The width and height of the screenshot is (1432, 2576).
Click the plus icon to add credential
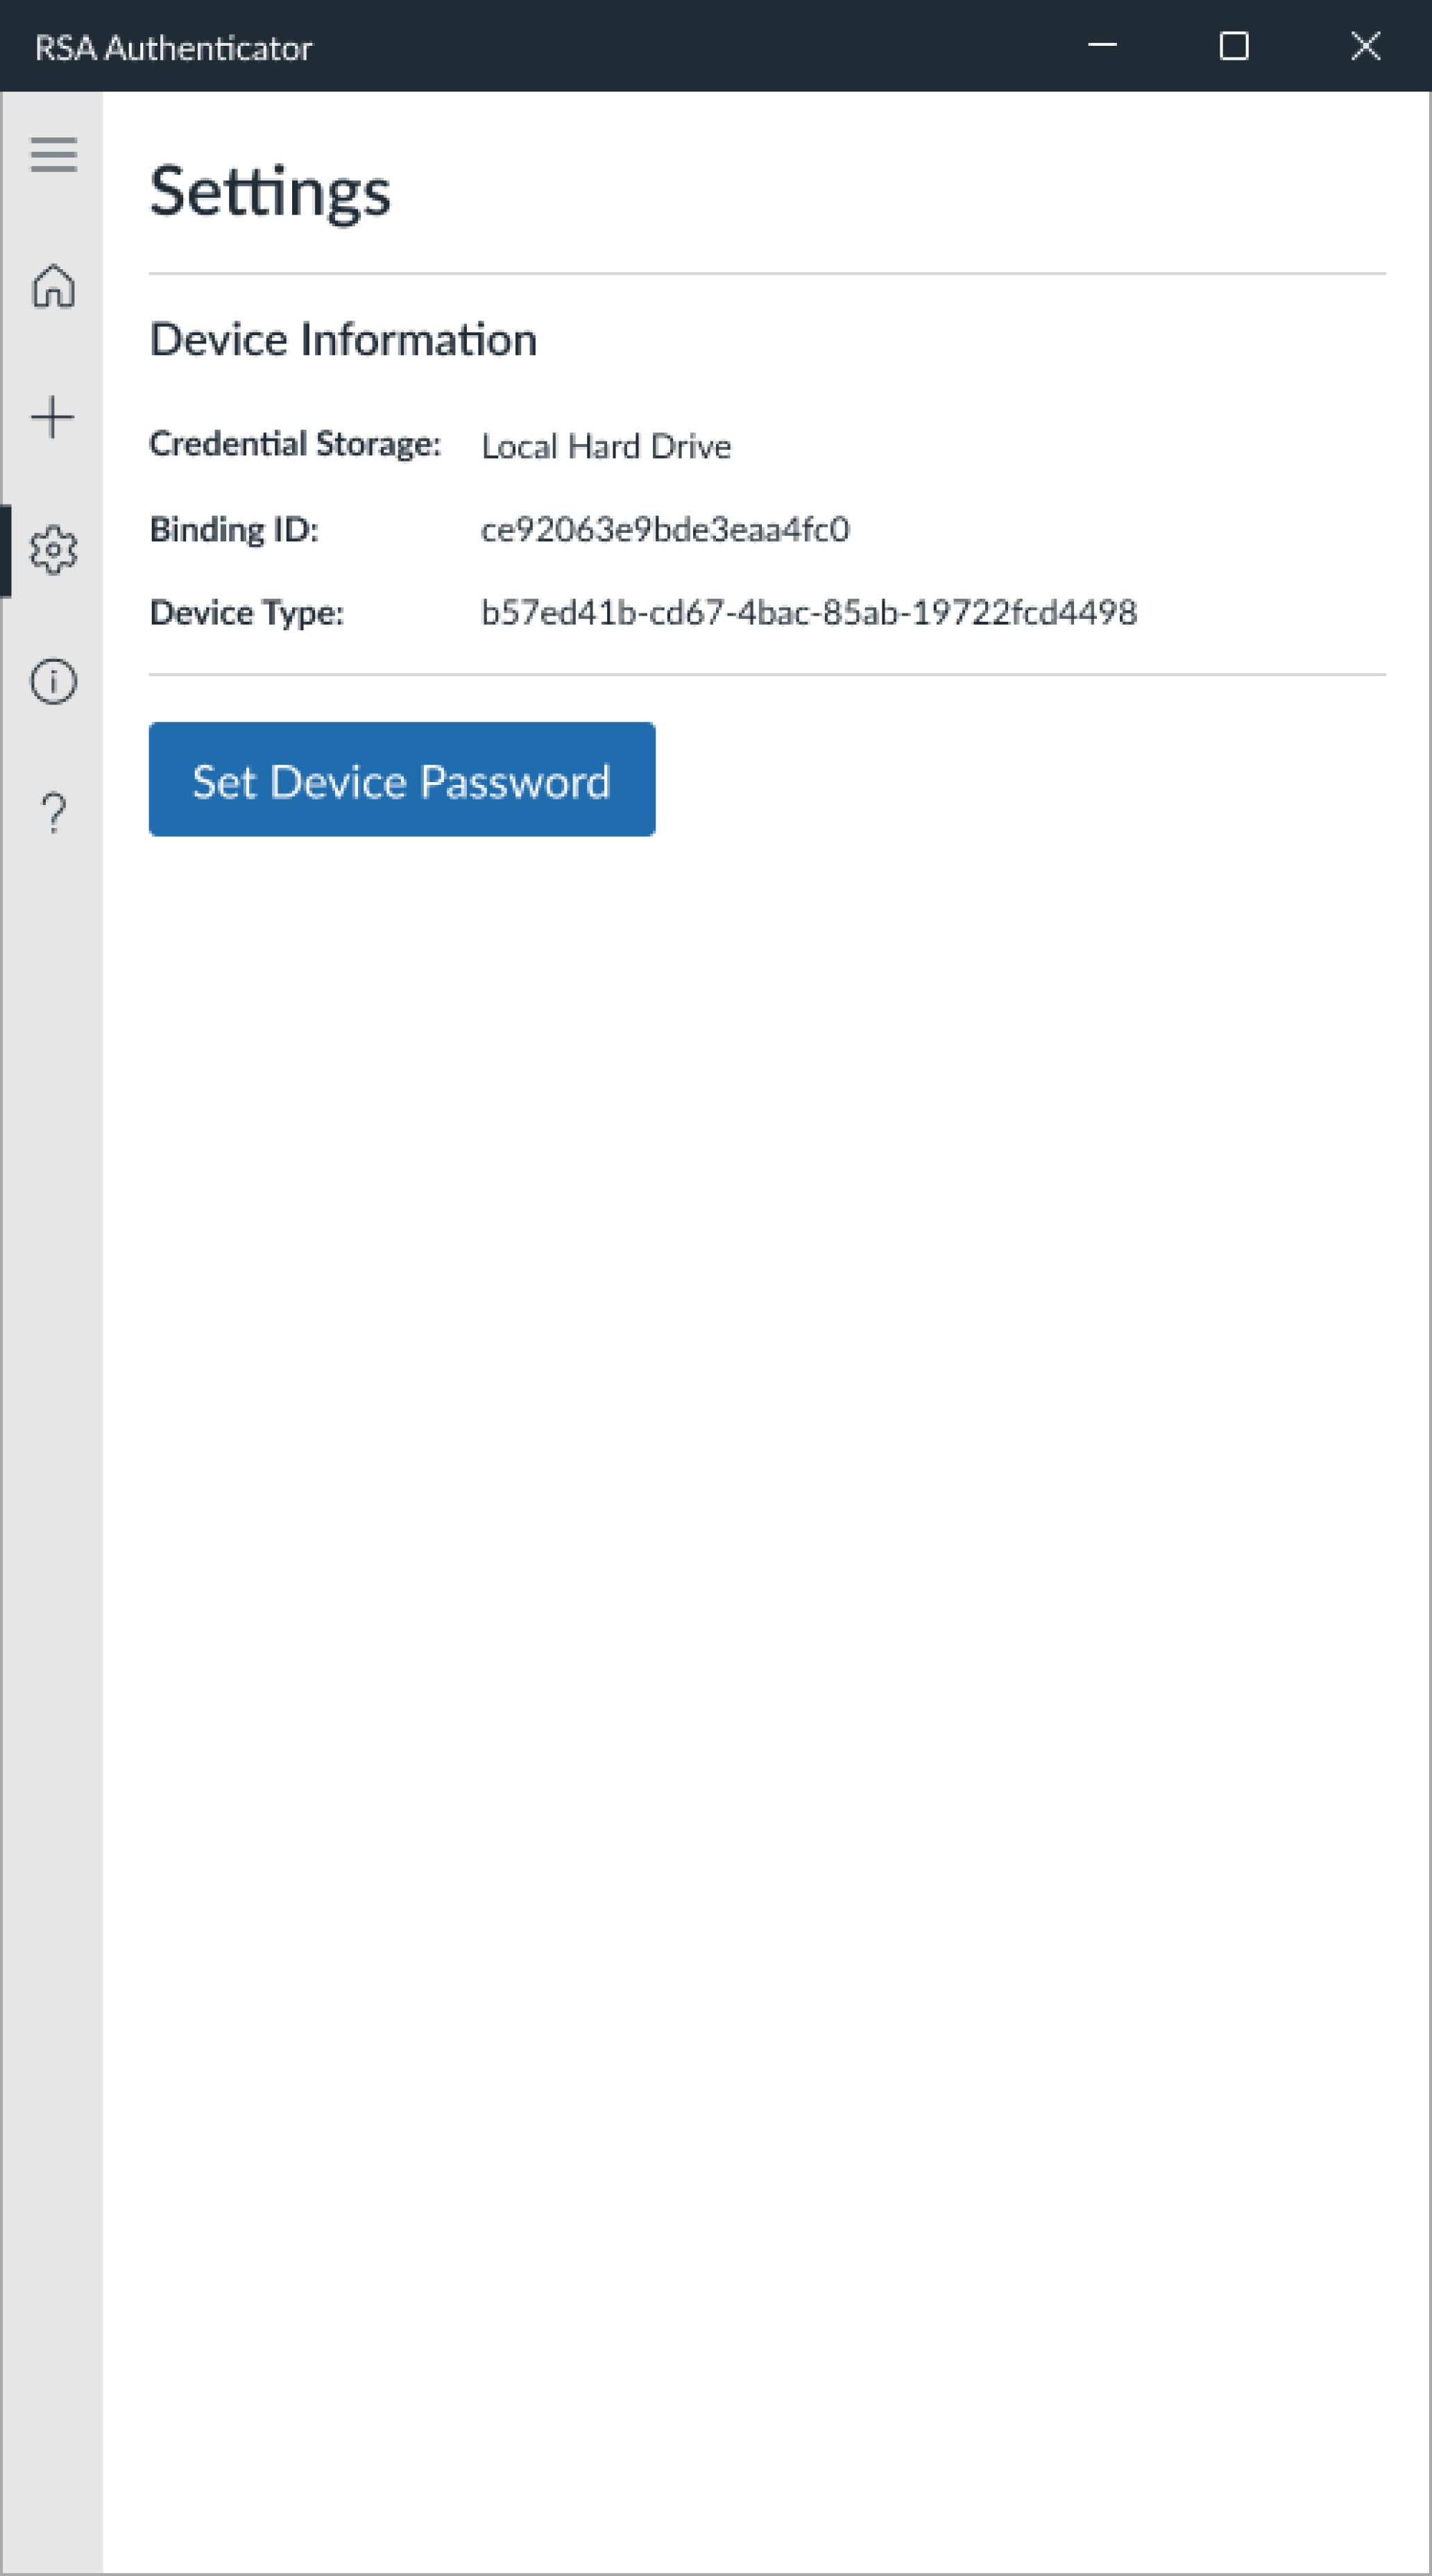point(53,417)
